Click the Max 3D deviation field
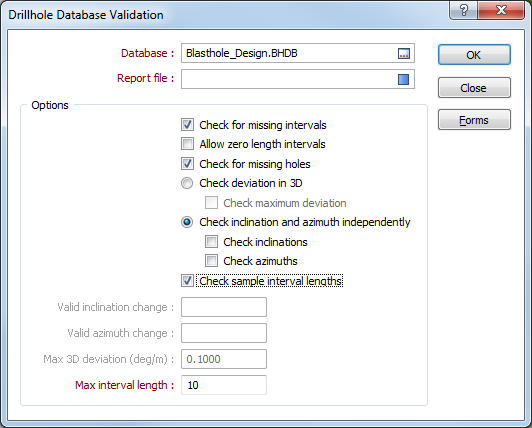This screenshot has height=428, width=532. (x=224, y=359)
